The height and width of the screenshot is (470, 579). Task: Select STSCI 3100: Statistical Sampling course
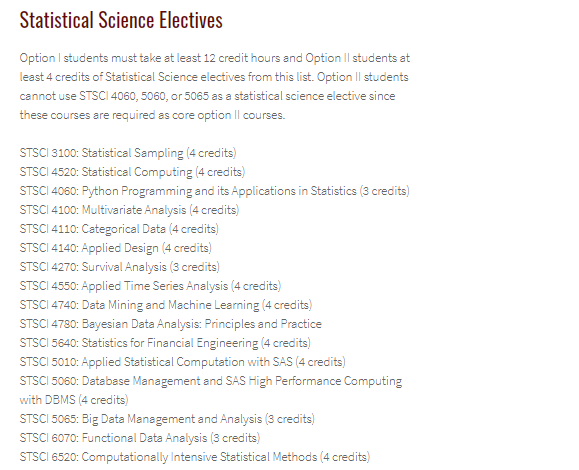click(x=128, y=153)
